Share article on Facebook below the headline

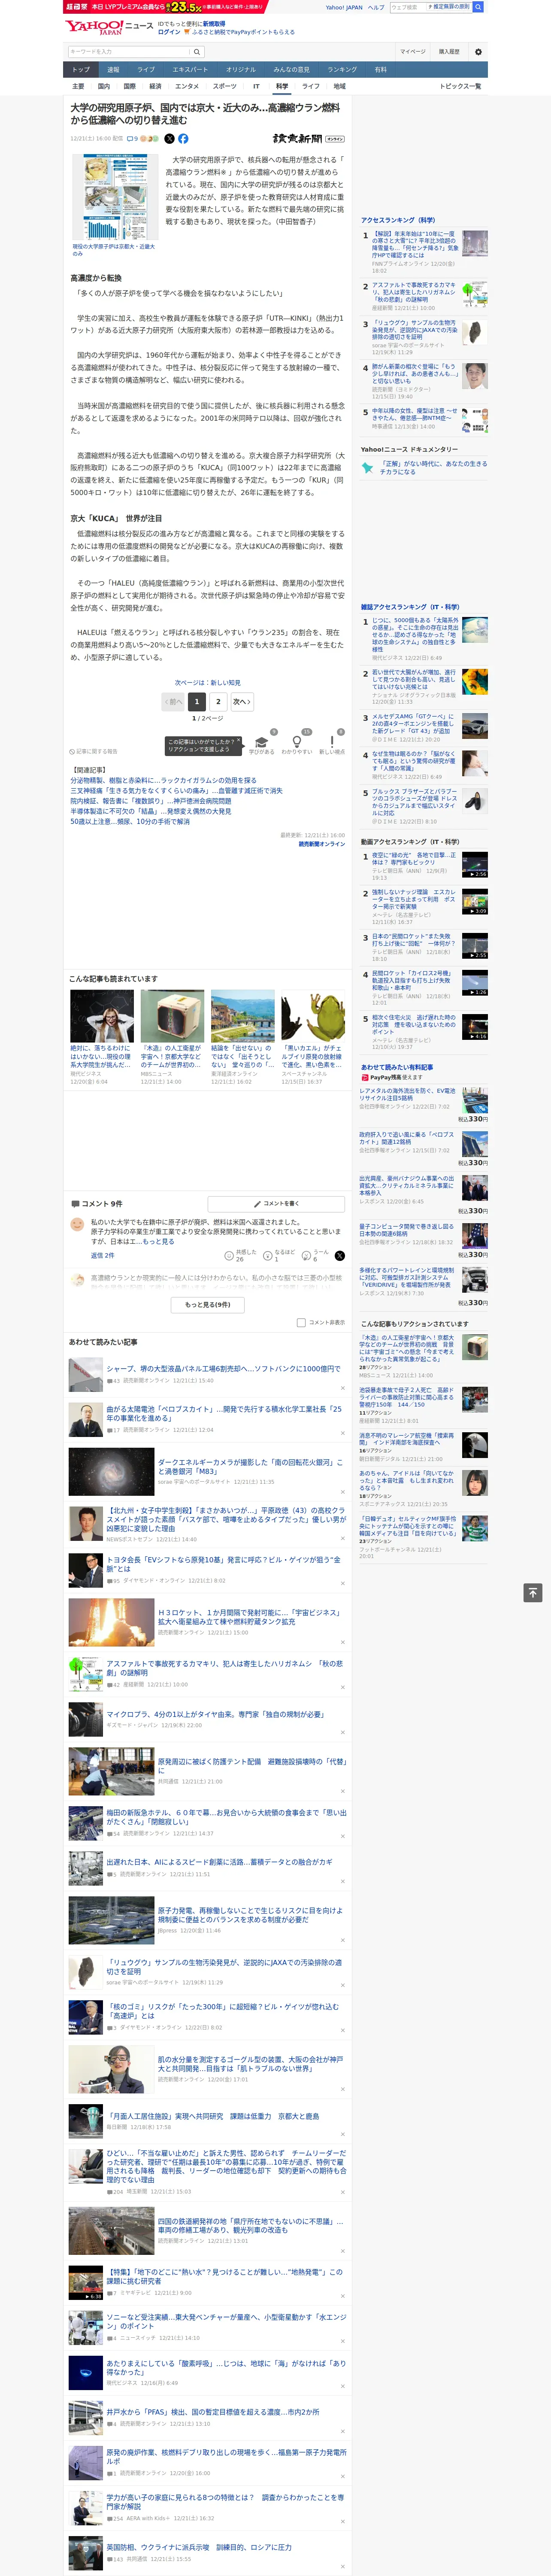(x=183, y=139)
